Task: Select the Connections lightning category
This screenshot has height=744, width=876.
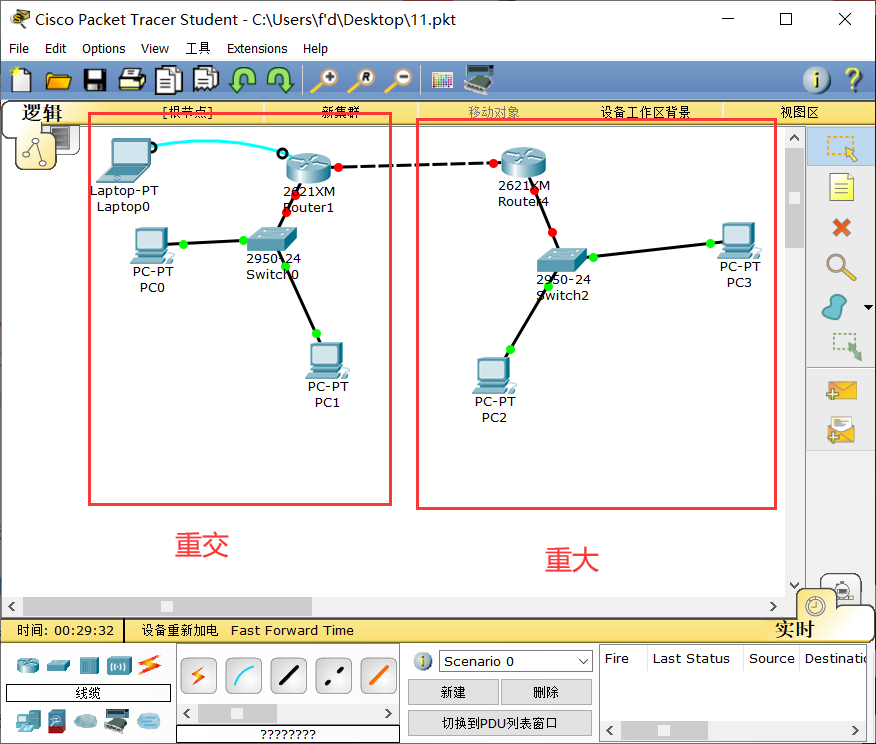Action: pos(150,665)
